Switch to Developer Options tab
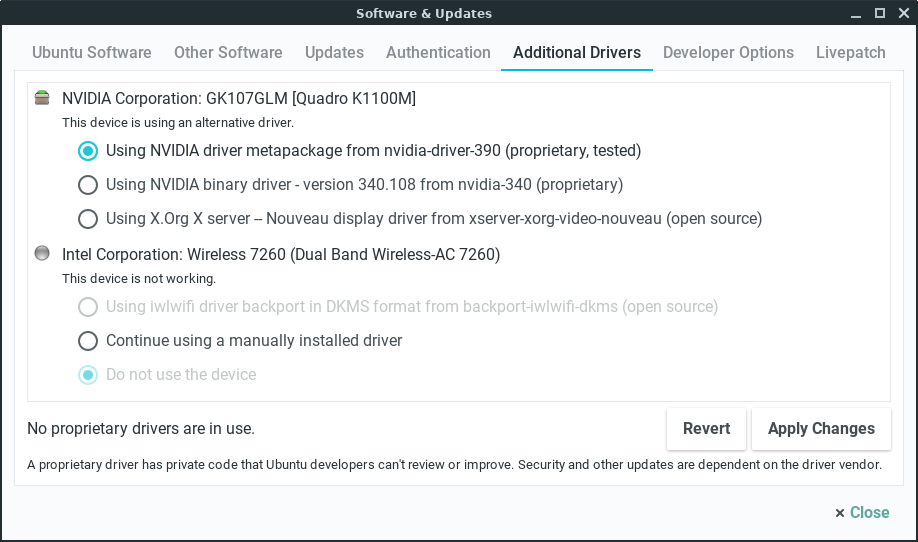 click(728, 53)
